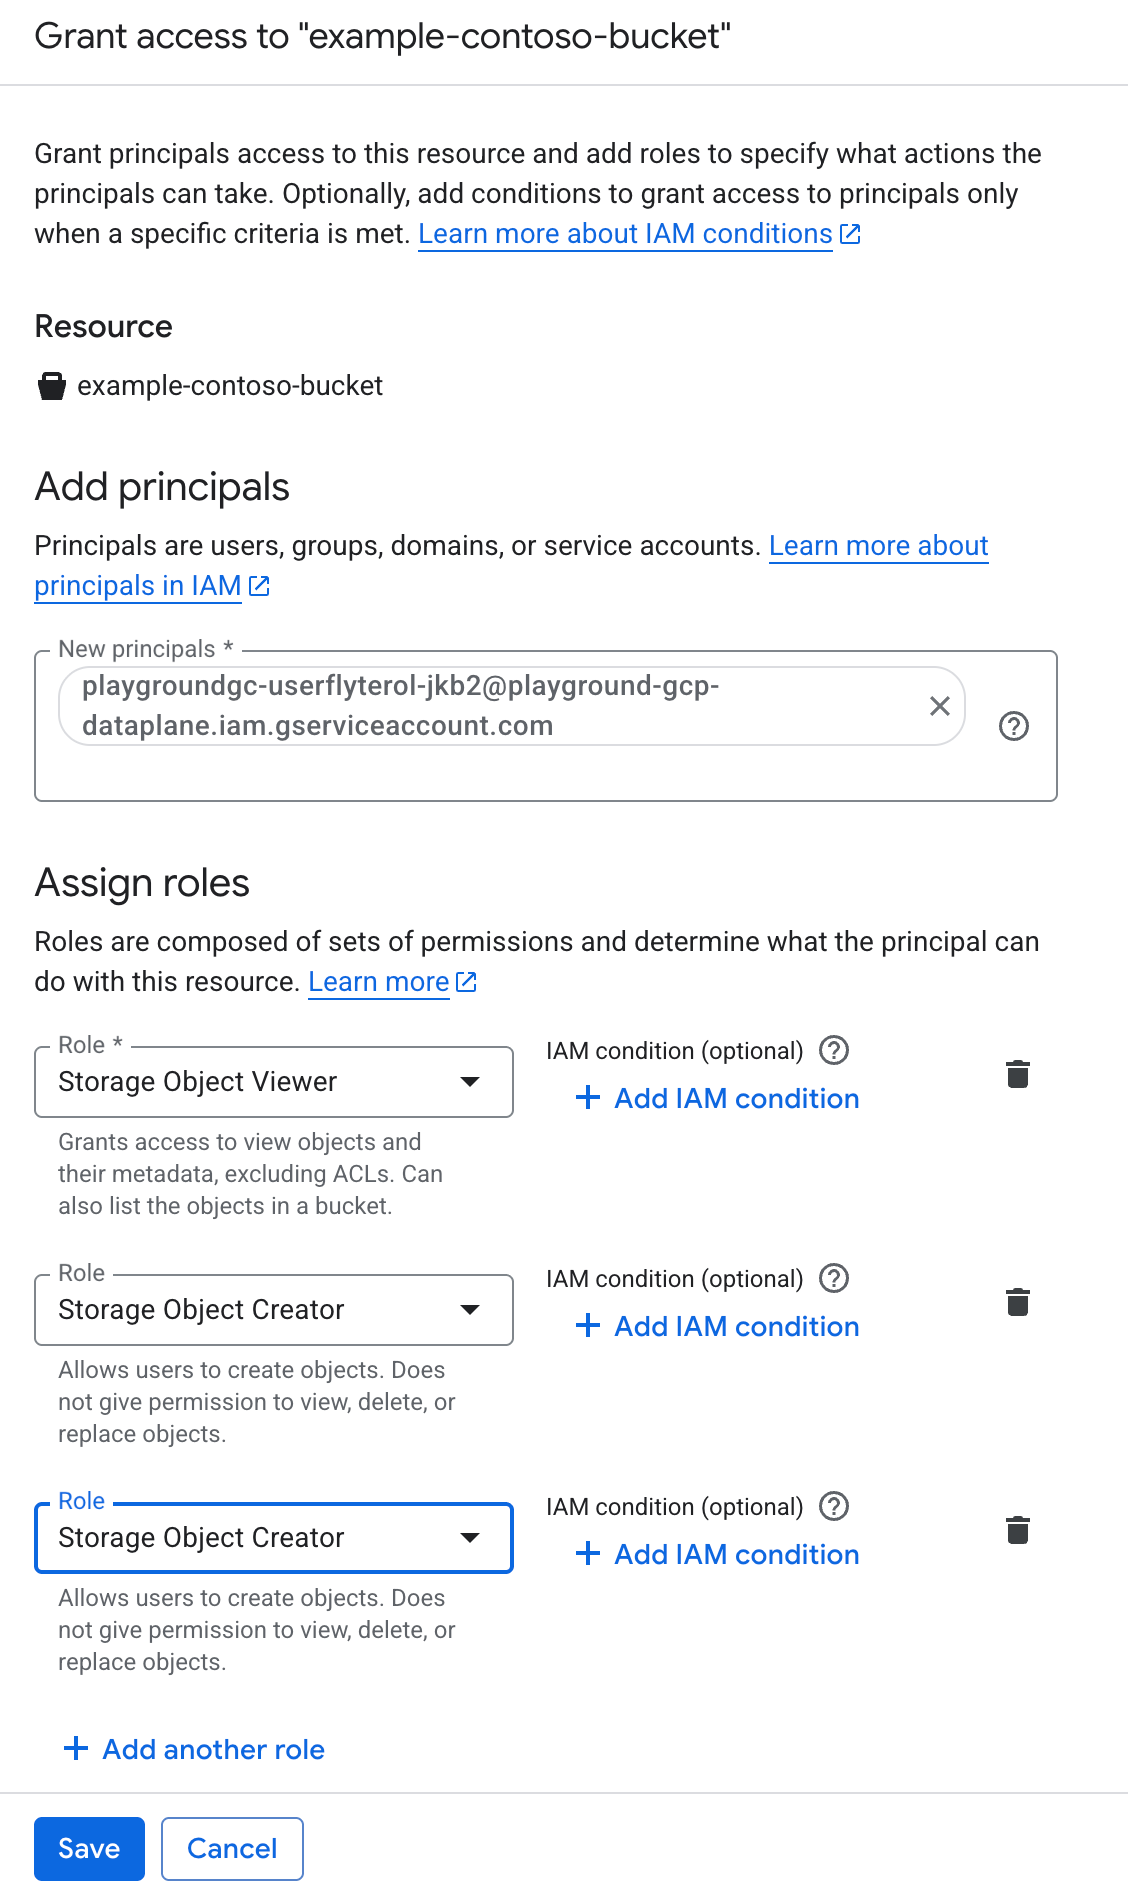This screenshot has width=1128, height=1896.
Task: Delete the first Storage Object Creator role row
Action: click(x=1017, y=1302)
